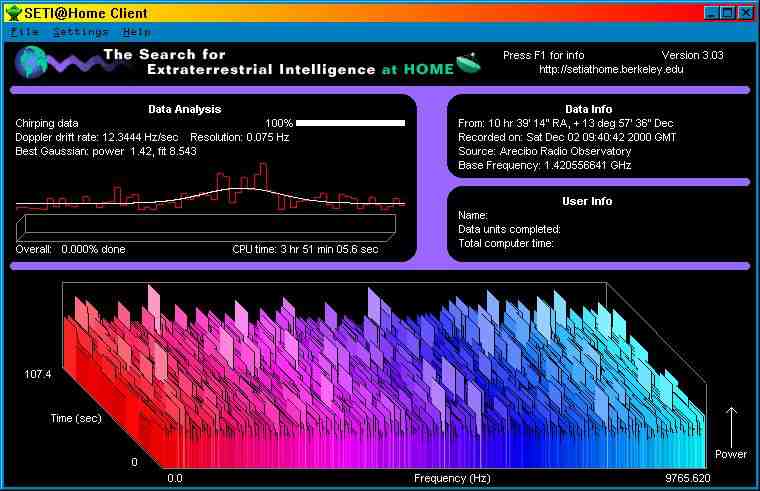Minimize the SETI@Home Client window
Screen dimensions: 760x491
point(711,13)
